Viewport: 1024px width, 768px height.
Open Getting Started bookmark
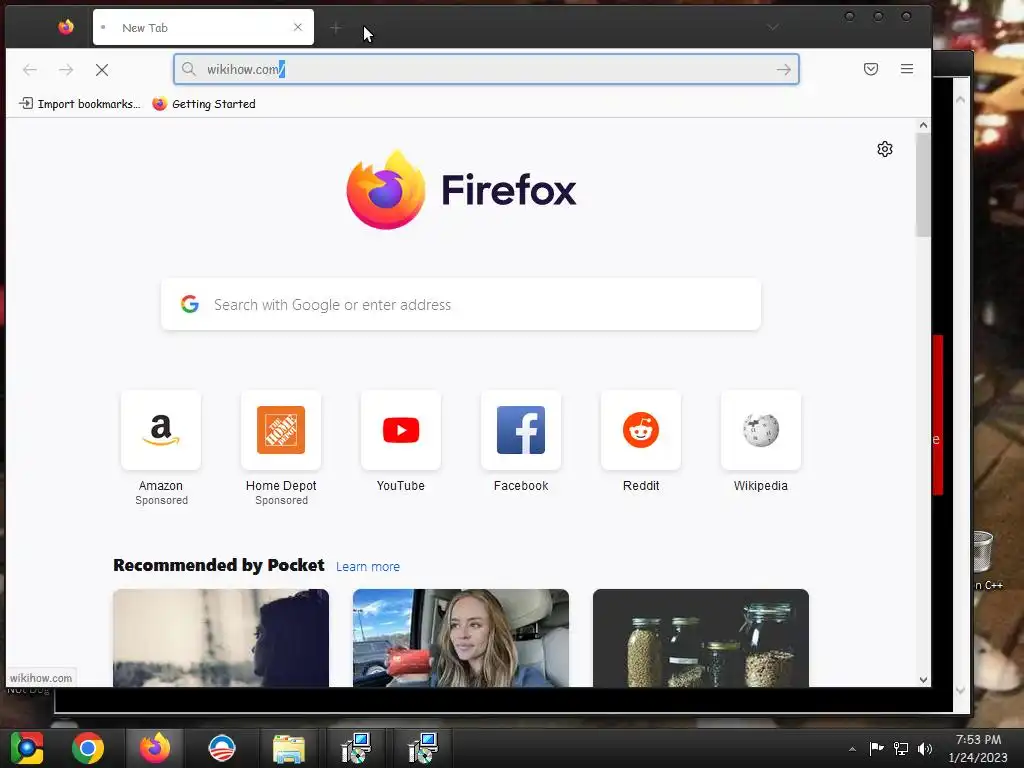204,104
